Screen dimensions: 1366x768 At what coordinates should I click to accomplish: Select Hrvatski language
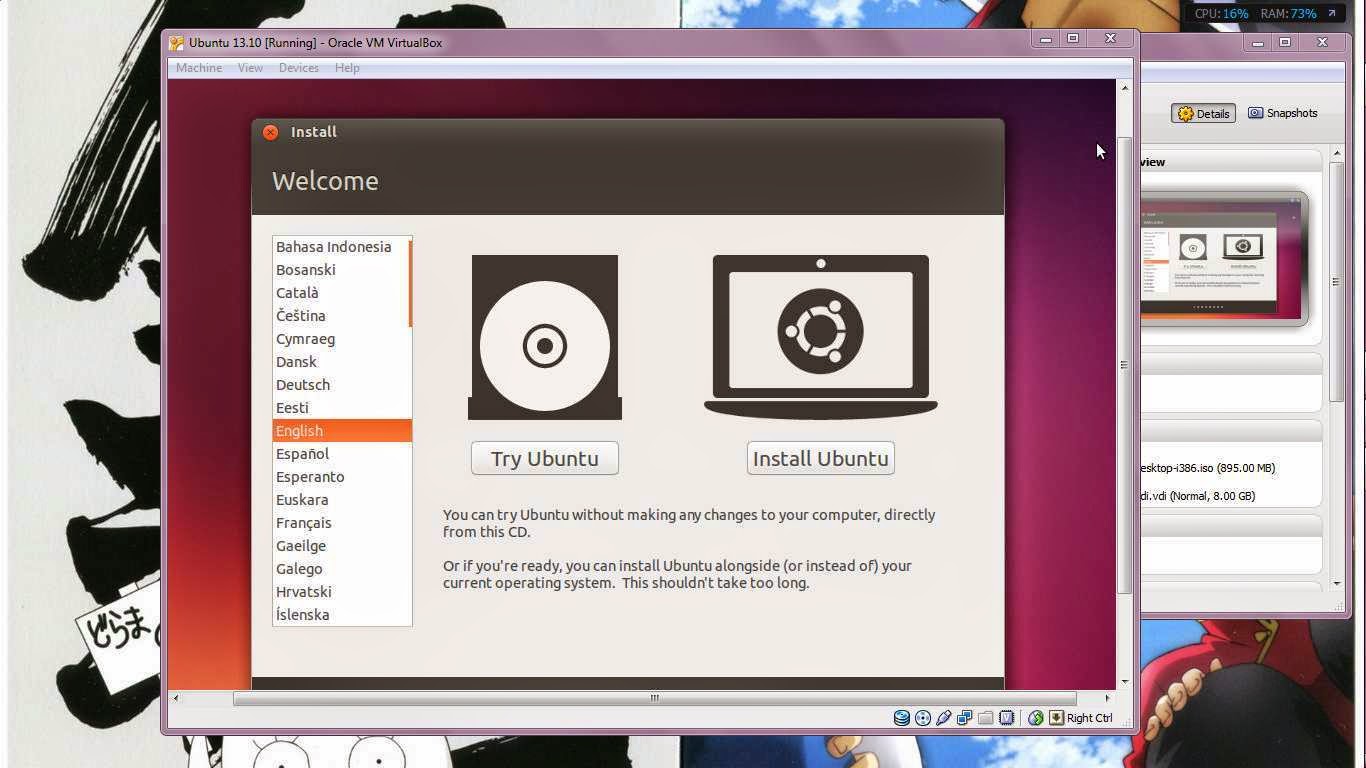tap(341, 592)
